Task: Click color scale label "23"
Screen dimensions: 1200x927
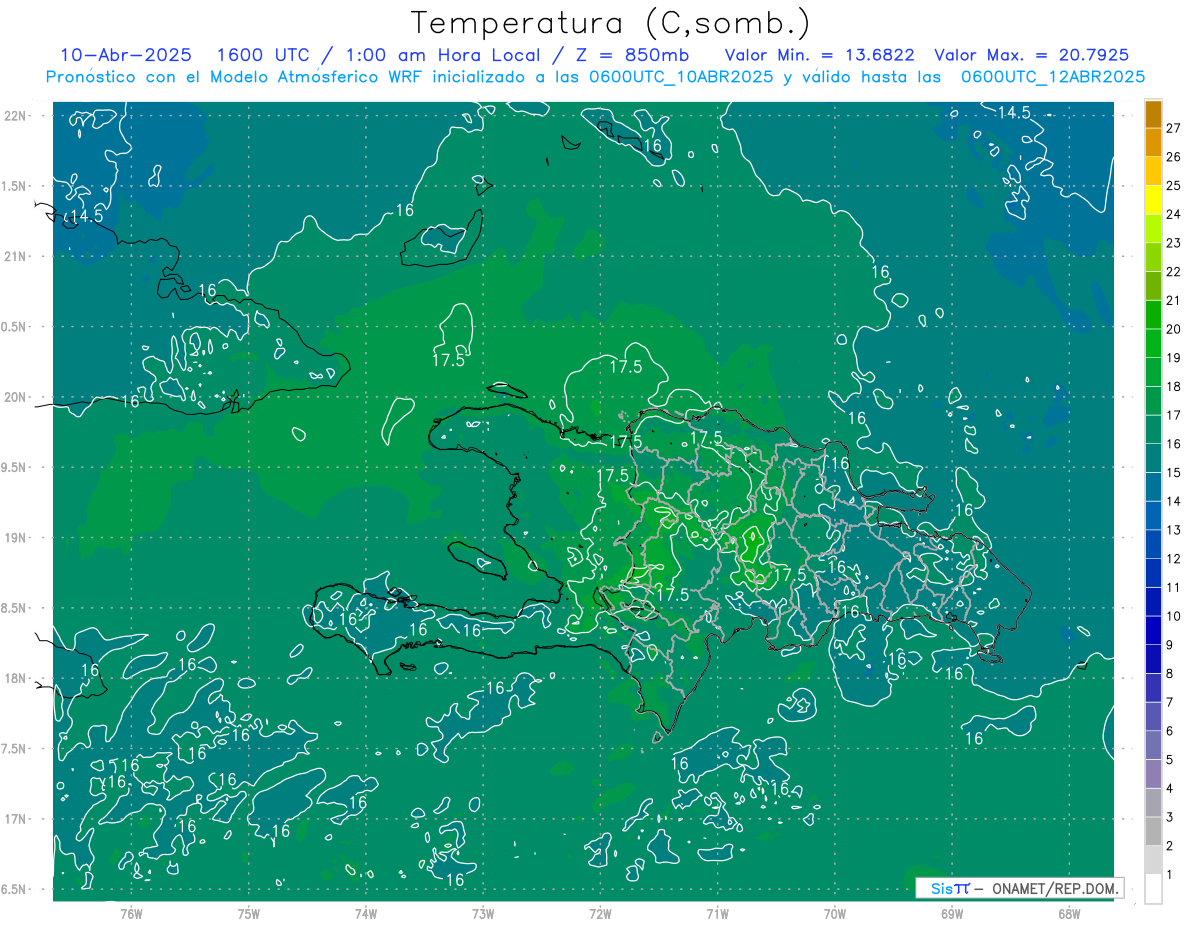Action: [x=1173, y=243]
